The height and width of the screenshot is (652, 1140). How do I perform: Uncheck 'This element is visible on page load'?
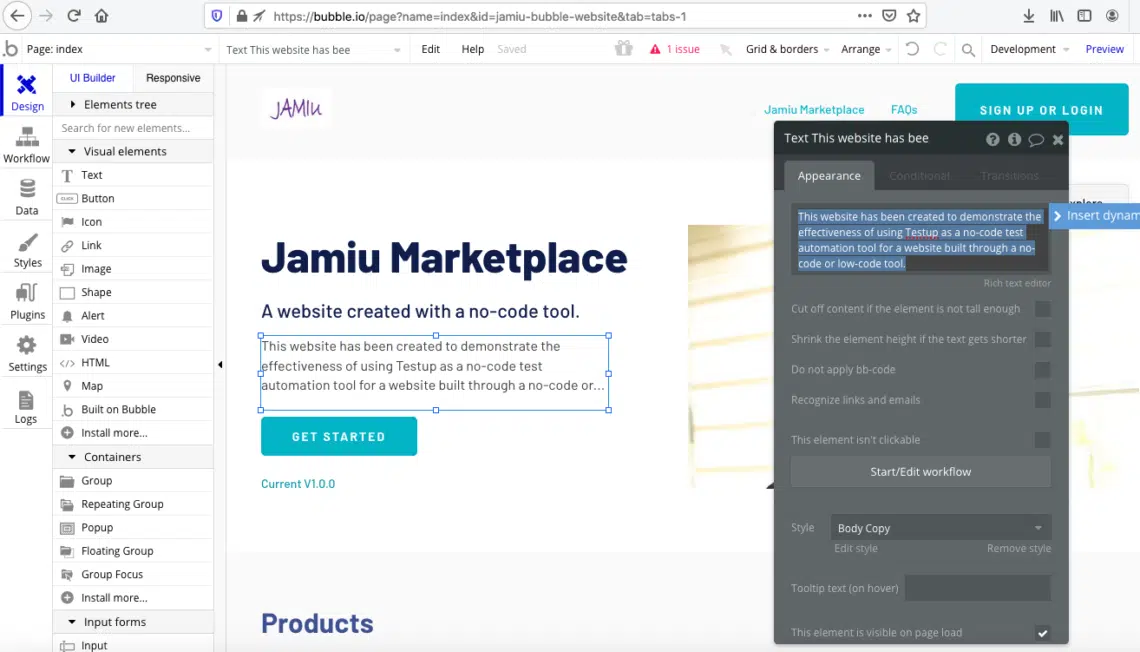pos(1043,633)
